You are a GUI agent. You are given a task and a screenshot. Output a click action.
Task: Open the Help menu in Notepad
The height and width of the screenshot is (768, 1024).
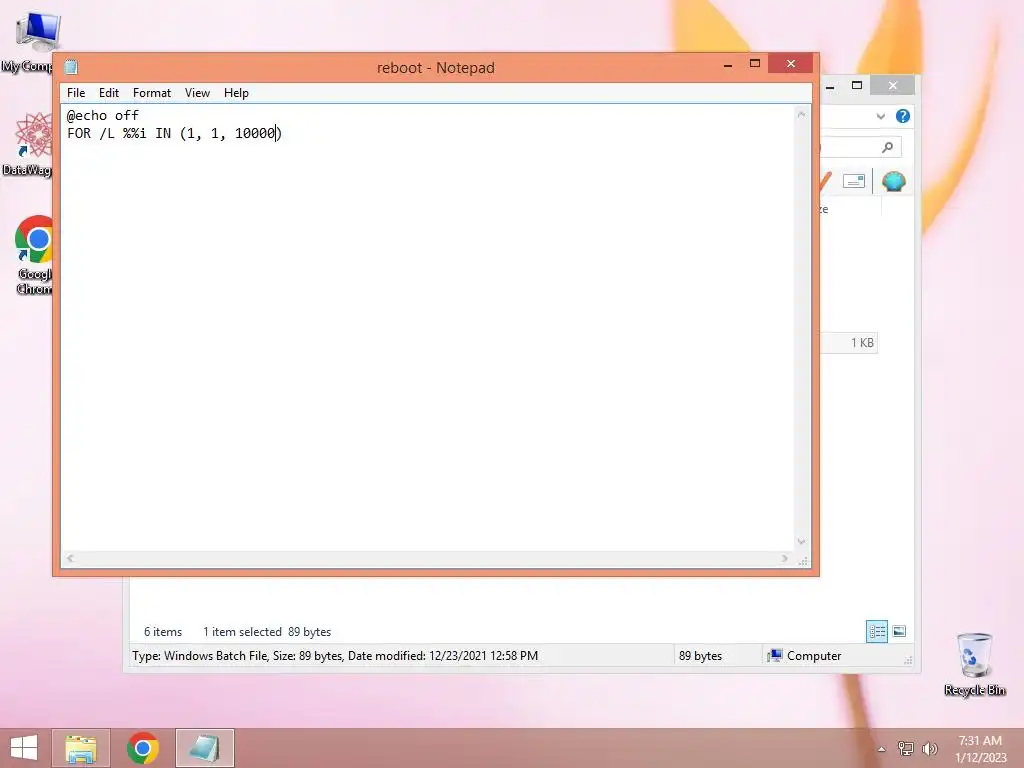click(236, 93)
